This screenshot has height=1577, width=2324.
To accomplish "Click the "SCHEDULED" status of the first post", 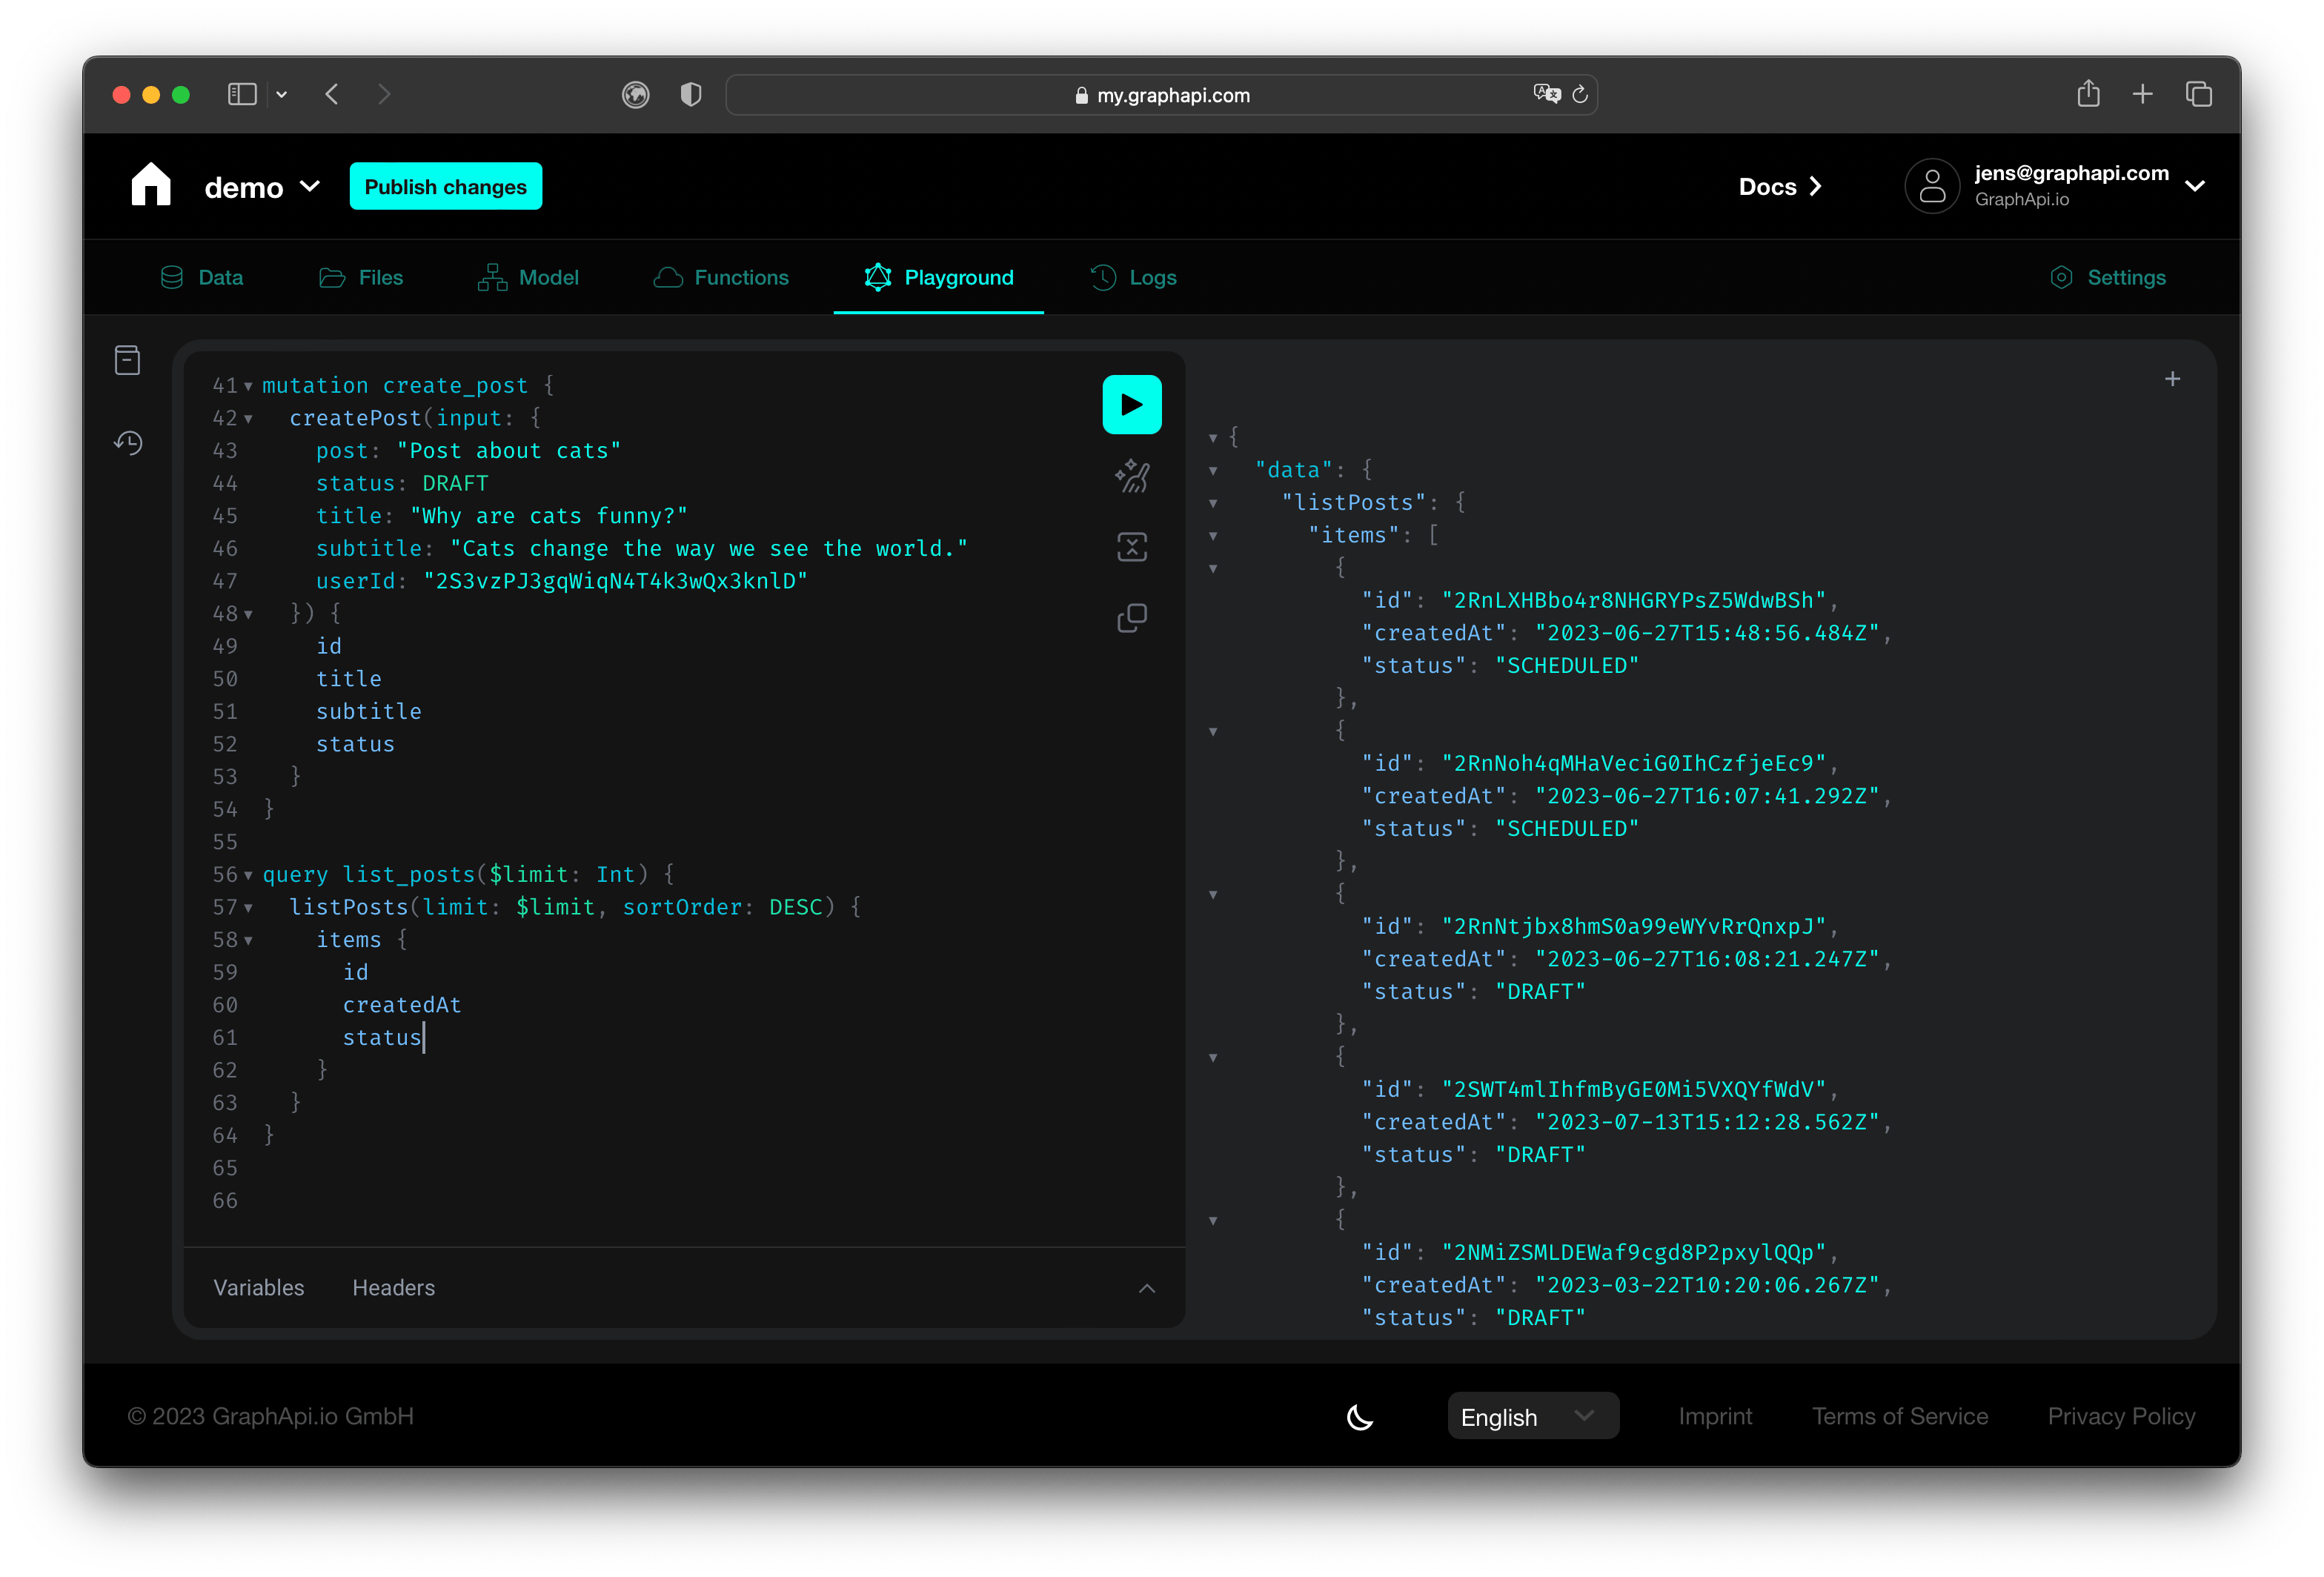I will click(x=1566, y=666).
